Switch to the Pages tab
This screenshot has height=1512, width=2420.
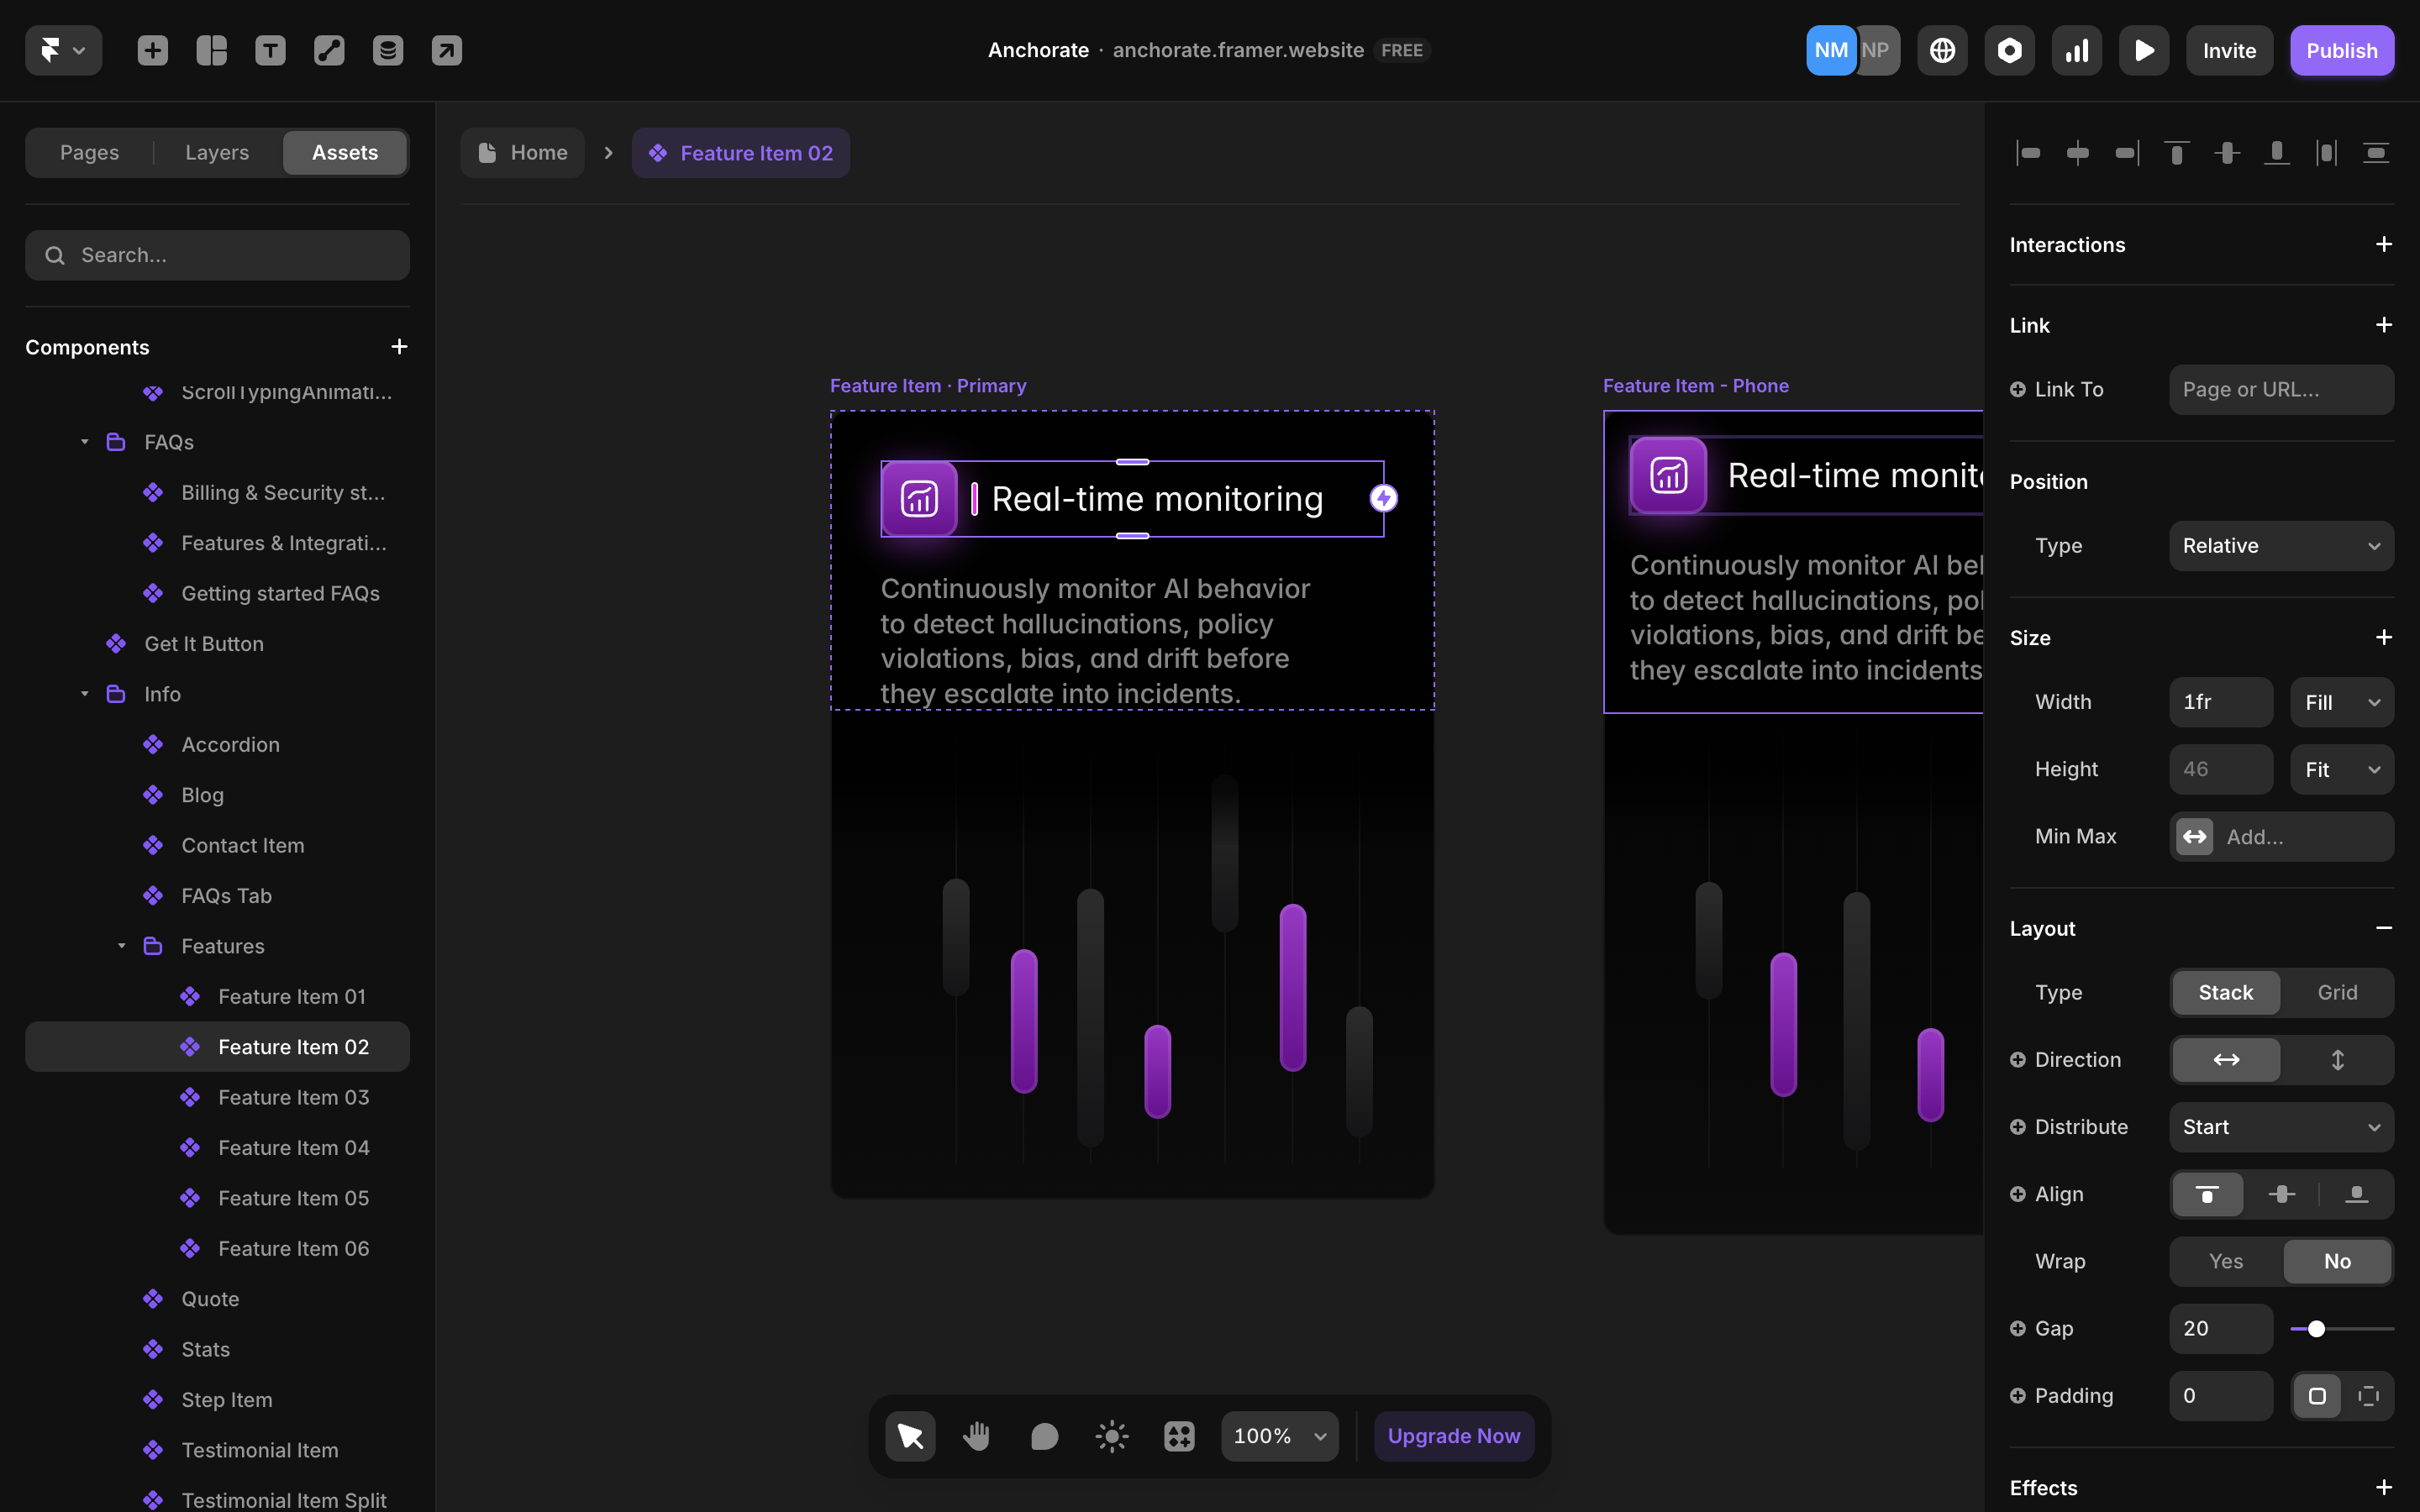[89, 152]
